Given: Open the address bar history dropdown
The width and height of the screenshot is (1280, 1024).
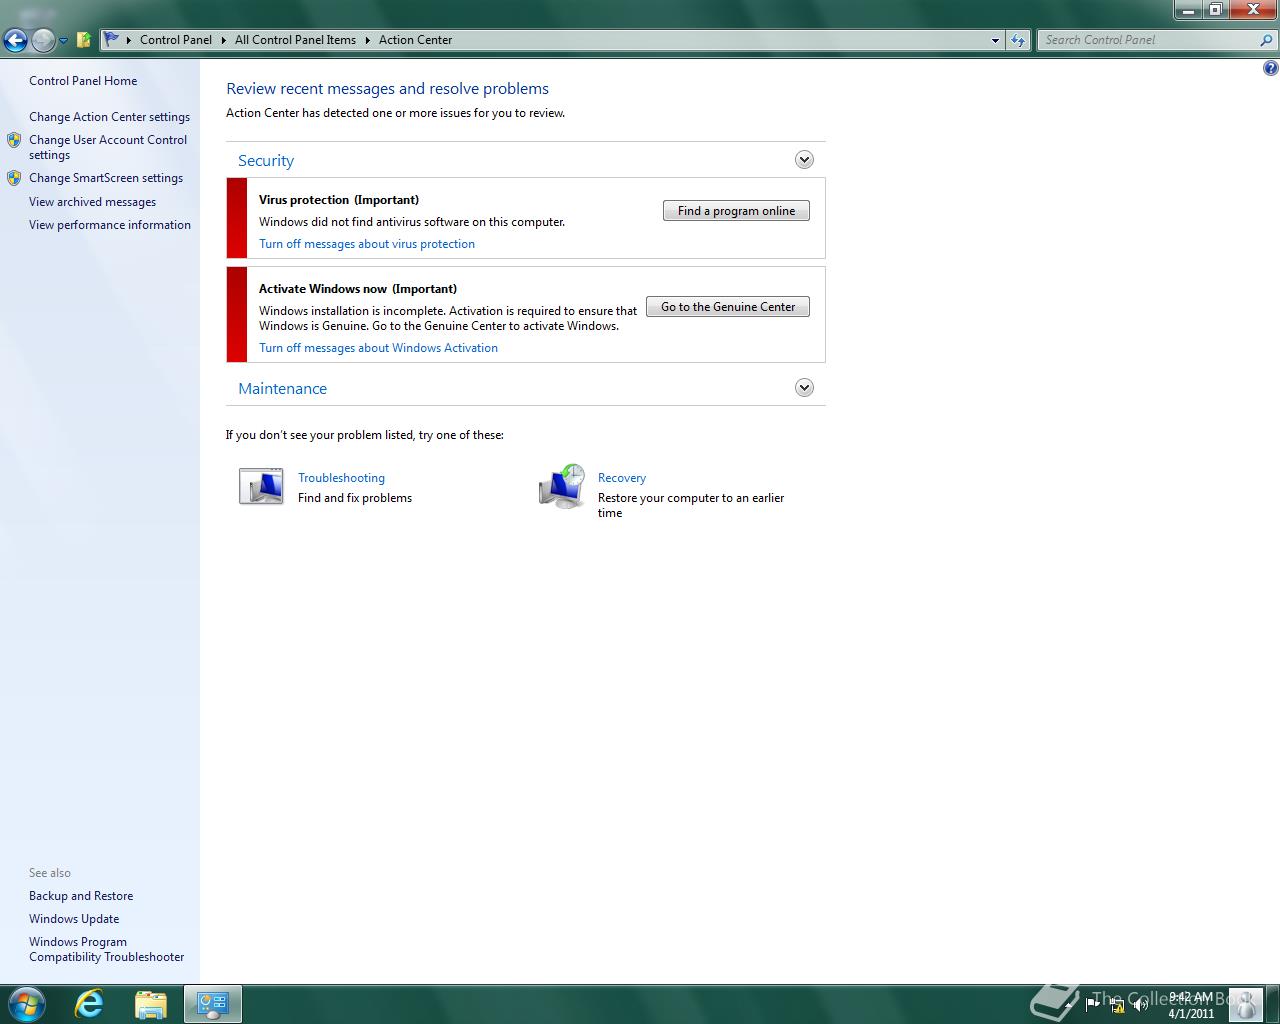Looking at the screenshot, I should (995, 40).
